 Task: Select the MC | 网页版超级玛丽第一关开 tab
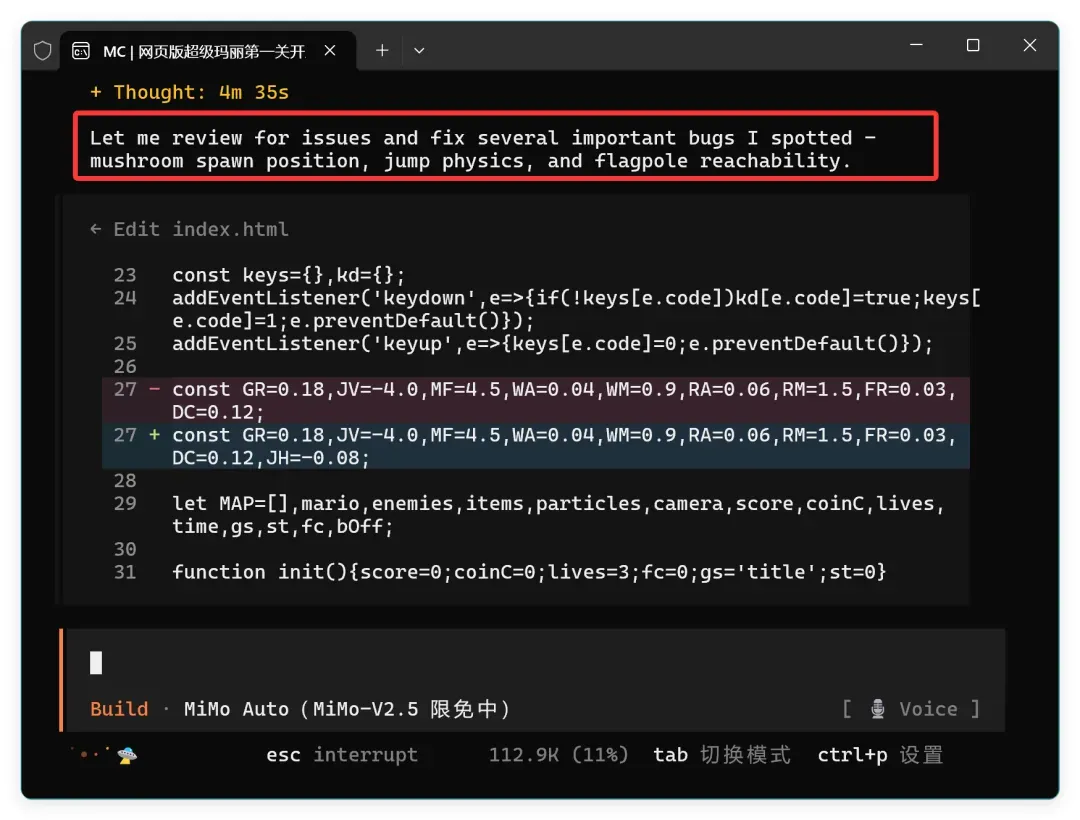pos(208,51)
